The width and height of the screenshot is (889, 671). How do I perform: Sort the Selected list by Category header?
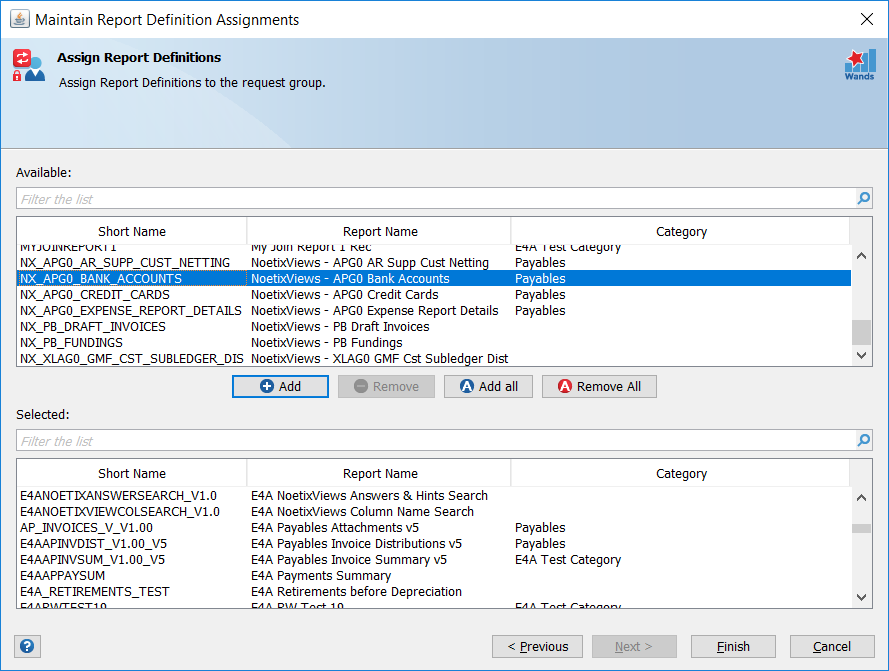coord(681,473)
